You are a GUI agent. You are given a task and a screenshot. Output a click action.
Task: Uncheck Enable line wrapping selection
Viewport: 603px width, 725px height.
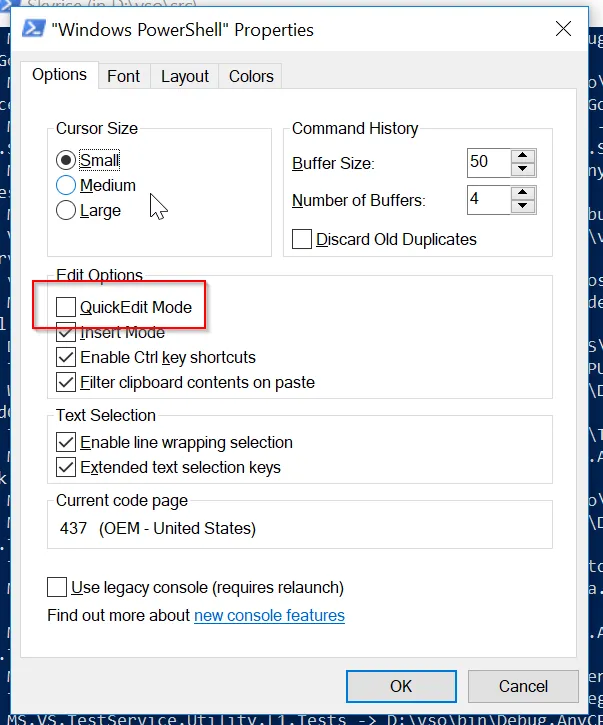pos(66,442)
